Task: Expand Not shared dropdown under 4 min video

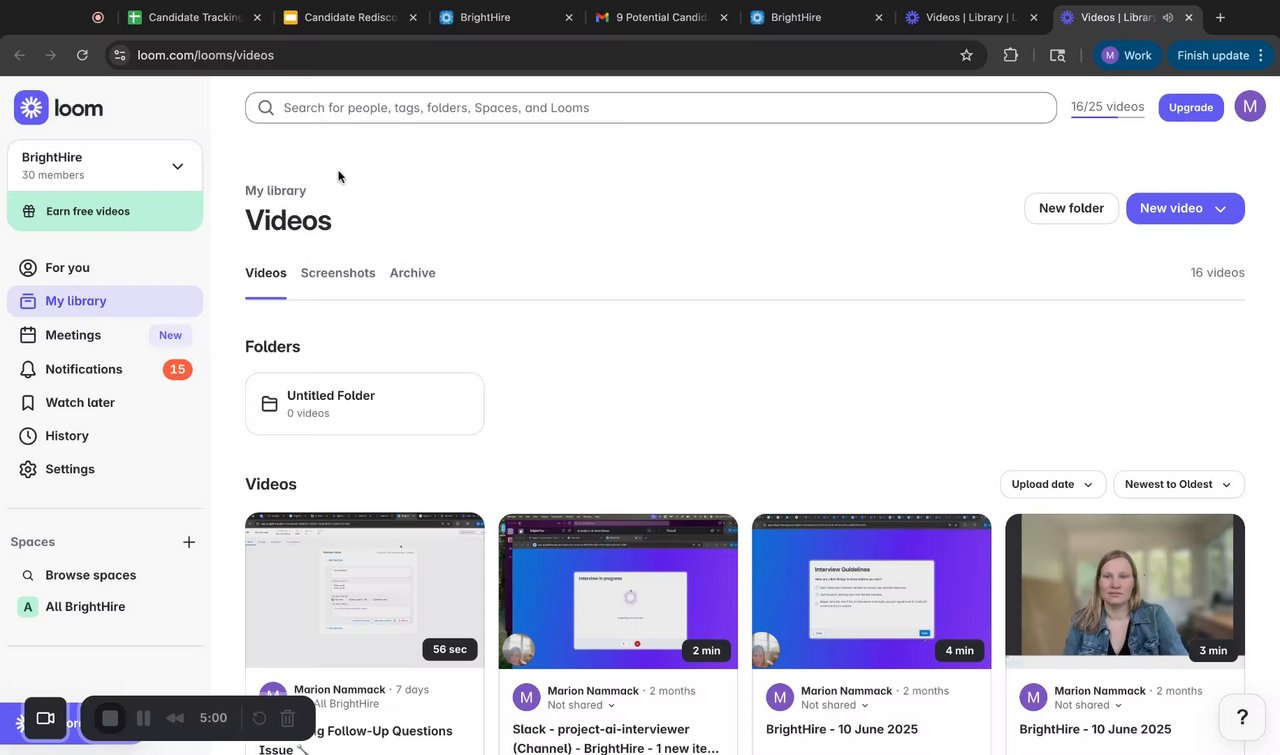Action: tap(835, 705)
